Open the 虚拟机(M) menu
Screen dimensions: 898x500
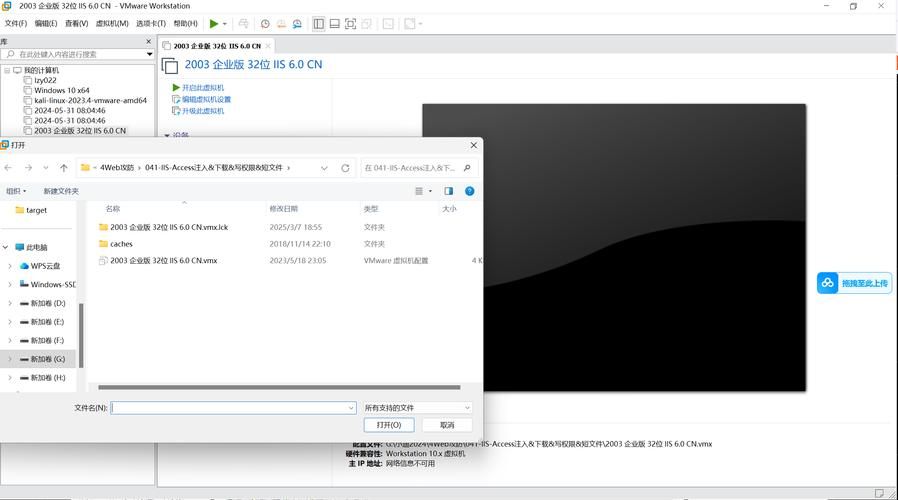pos(112,23)
